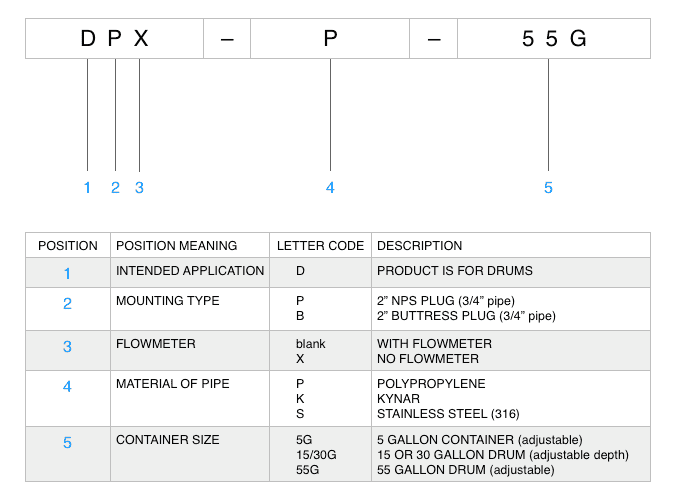Click the CONTAINER SIZE cell
Viewport: 674px width, 497px height.
pyautogui.click(x=190, y=454)
